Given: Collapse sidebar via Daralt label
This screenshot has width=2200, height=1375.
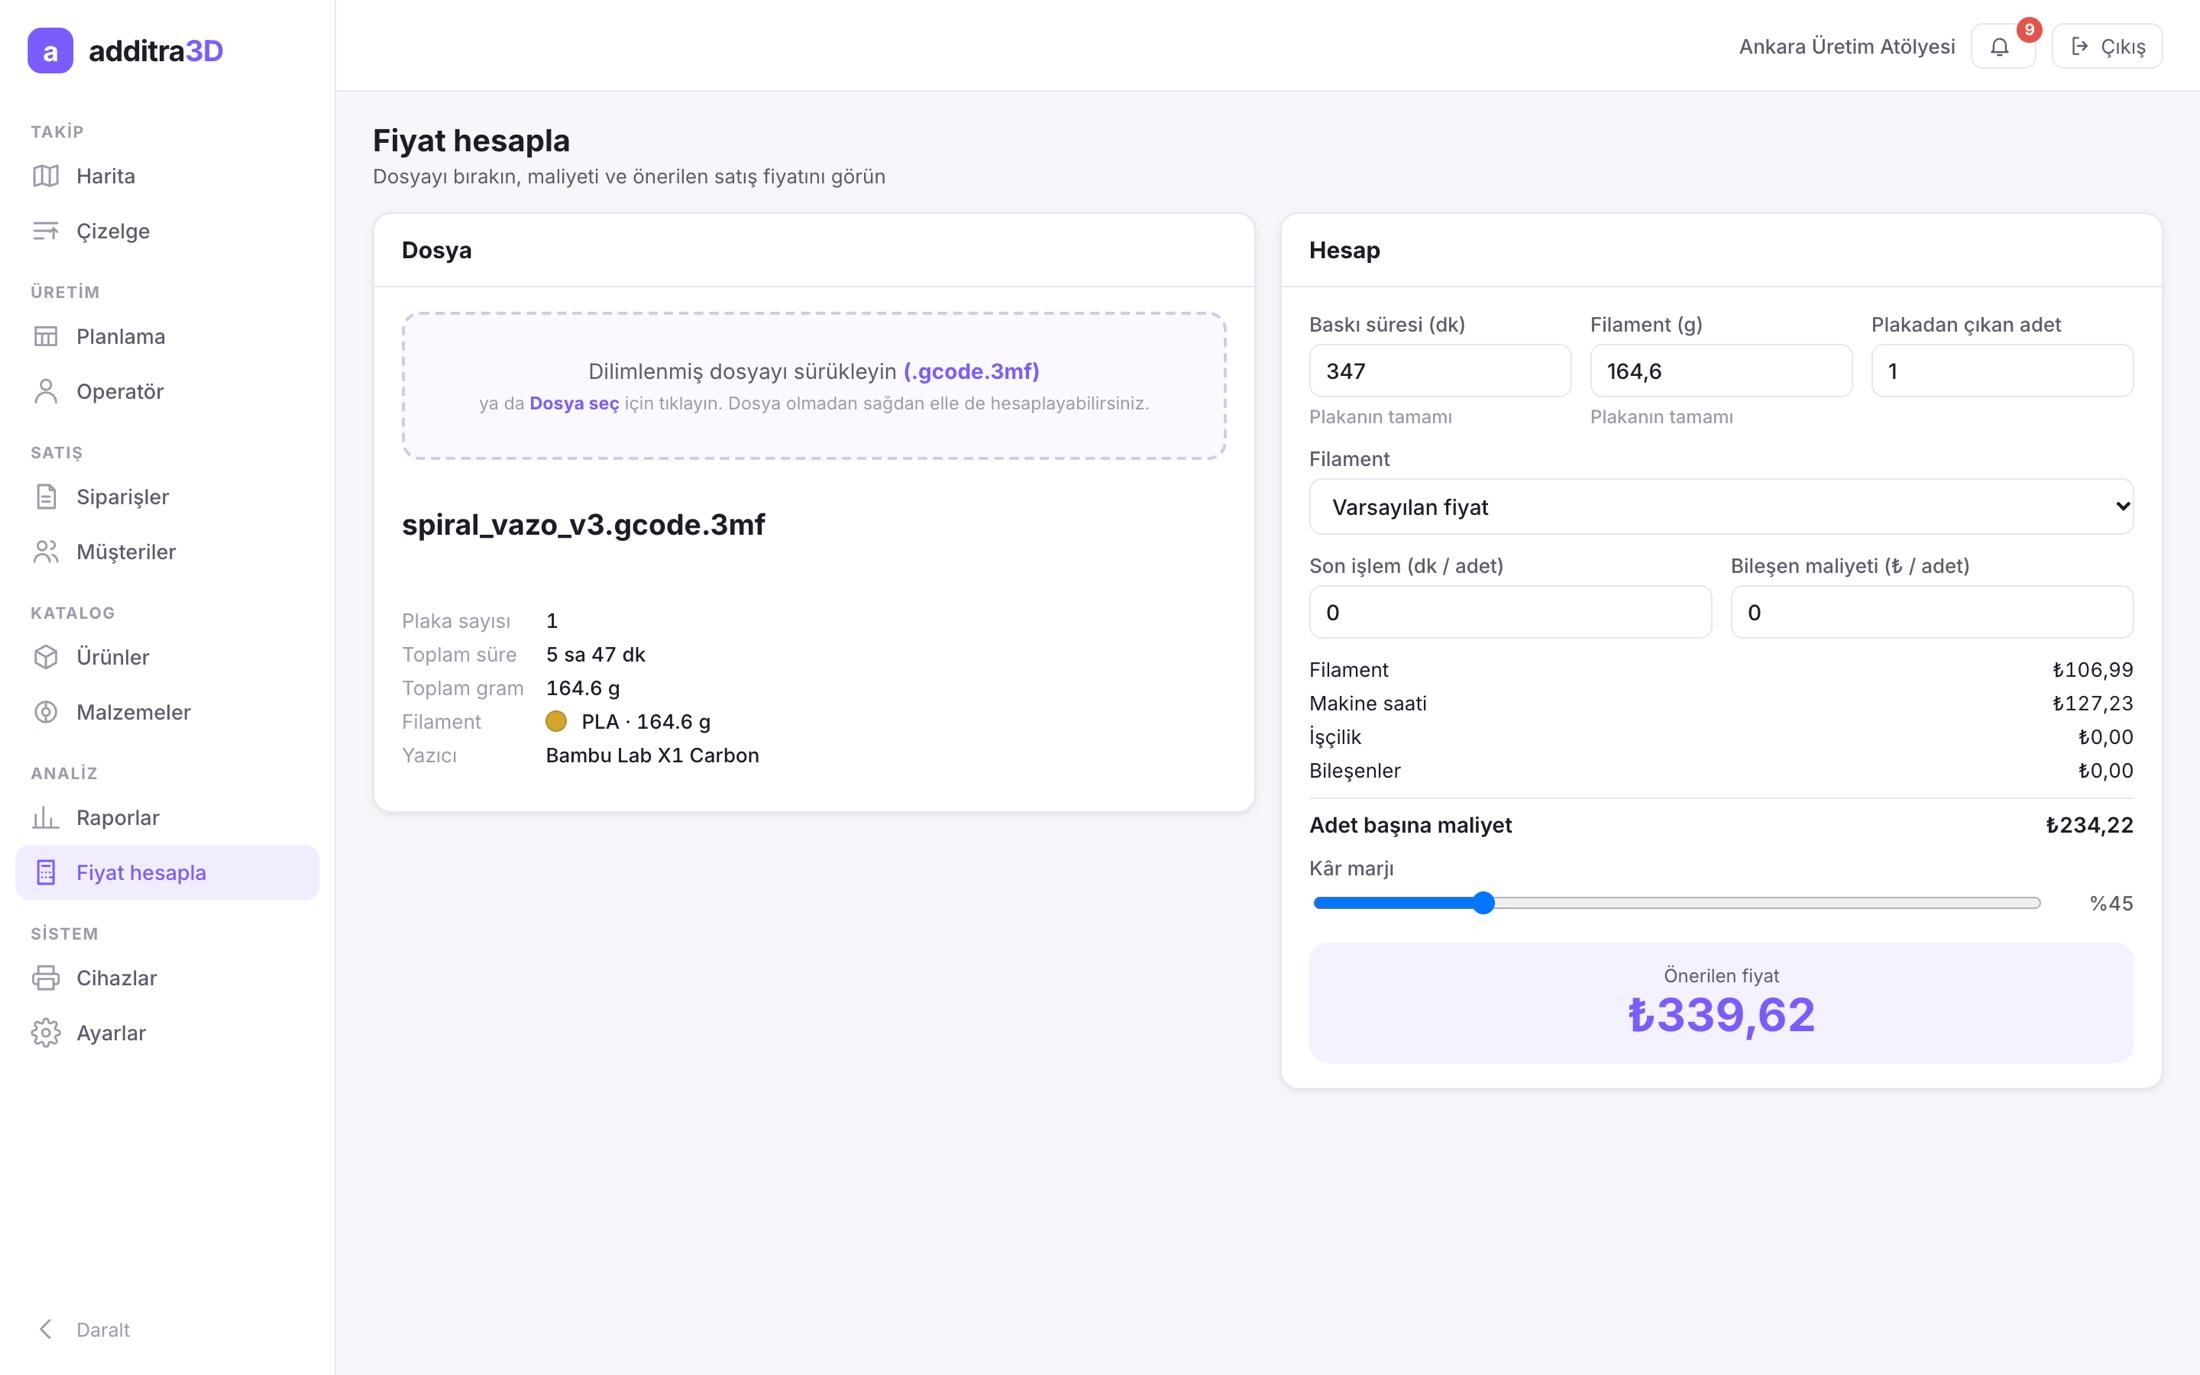Looking at the screenshot, I should (x=103, y=1330).
